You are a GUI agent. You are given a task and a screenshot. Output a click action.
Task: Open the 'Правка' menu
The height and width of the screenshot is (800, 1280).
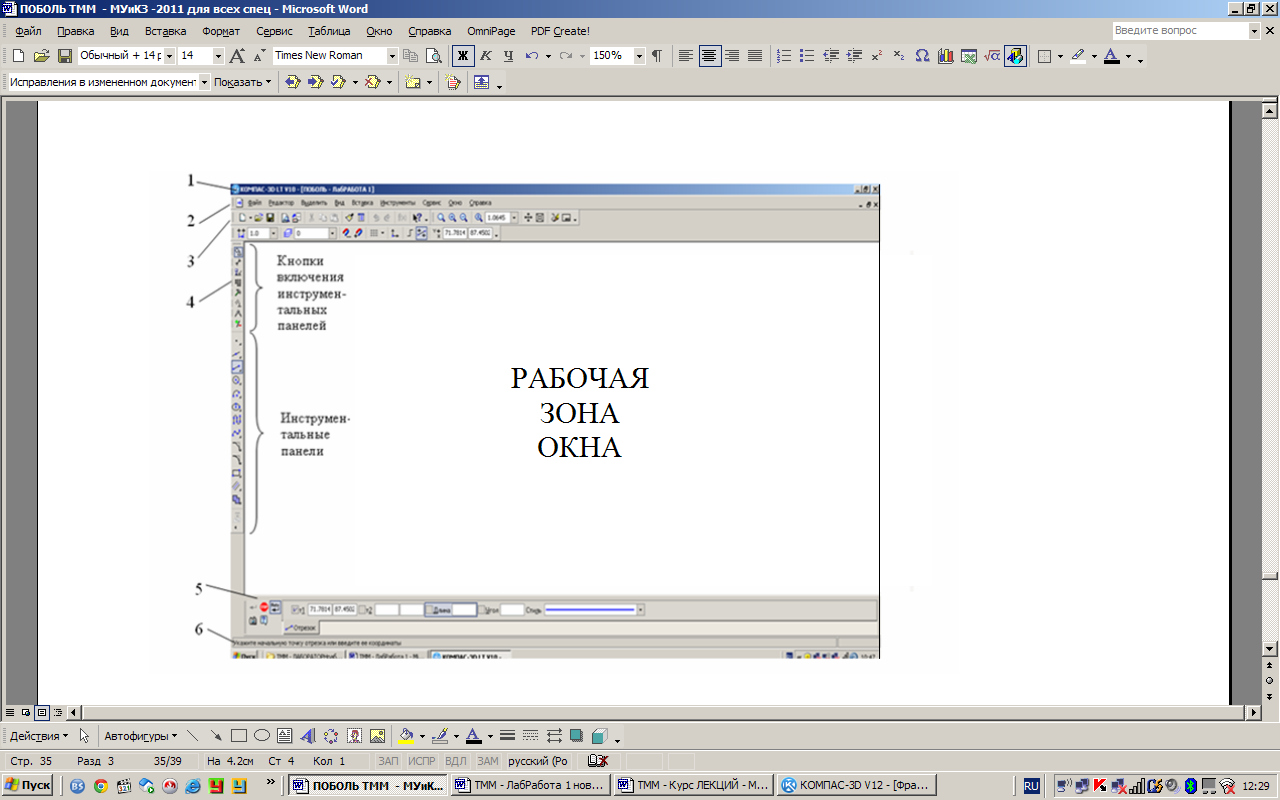coord(76,31)
